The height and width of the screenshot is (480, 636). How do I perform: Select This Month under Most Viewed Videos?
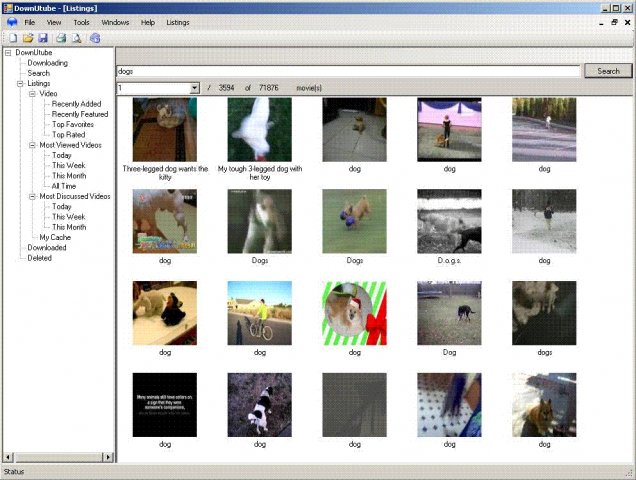(x=69, y=176)
